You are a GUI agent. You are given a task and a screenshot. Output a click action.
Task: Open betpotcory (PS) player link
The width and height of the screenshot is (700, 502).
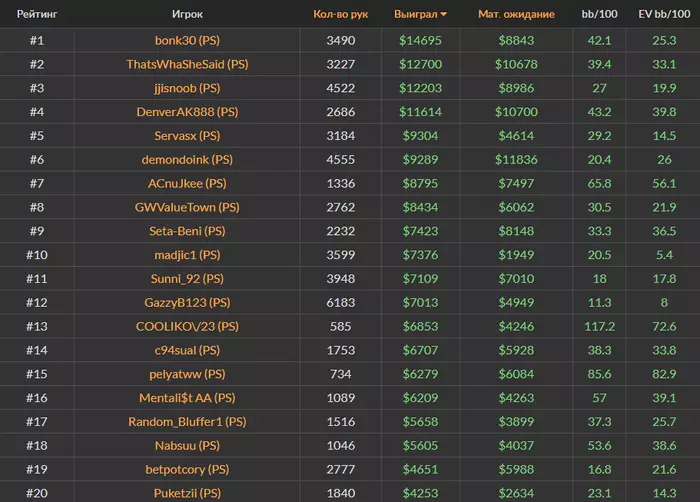[x=187, y=469]
